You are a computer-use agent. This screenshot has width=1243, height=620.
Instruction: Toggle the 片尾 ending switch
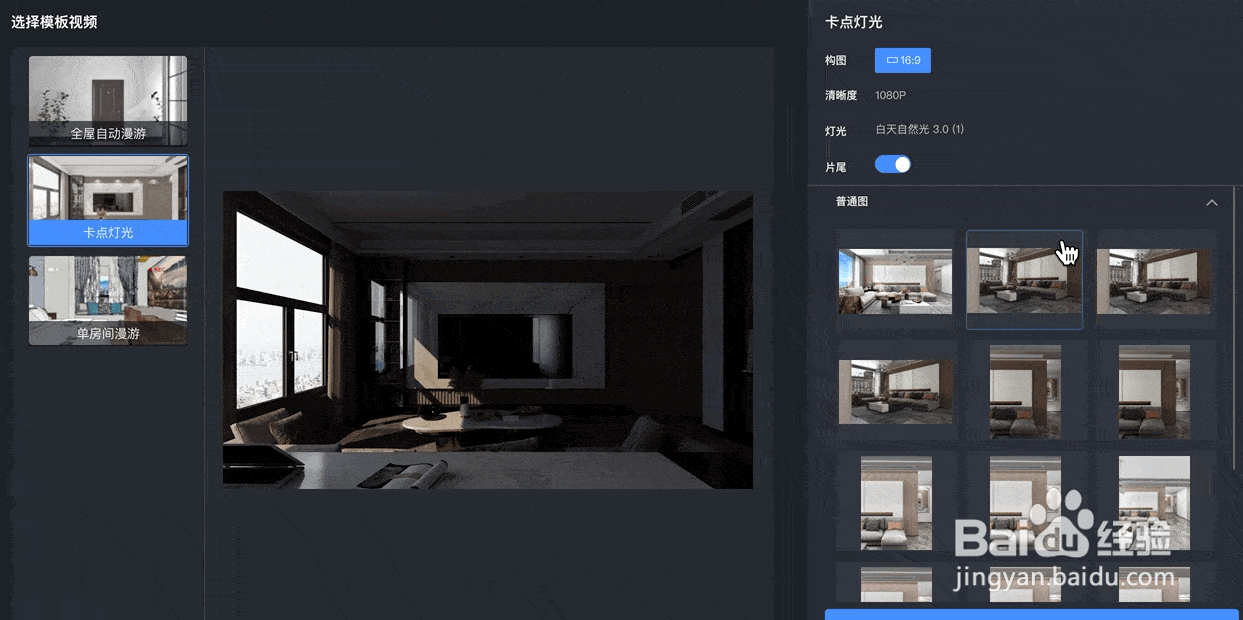tap(893, 165)
